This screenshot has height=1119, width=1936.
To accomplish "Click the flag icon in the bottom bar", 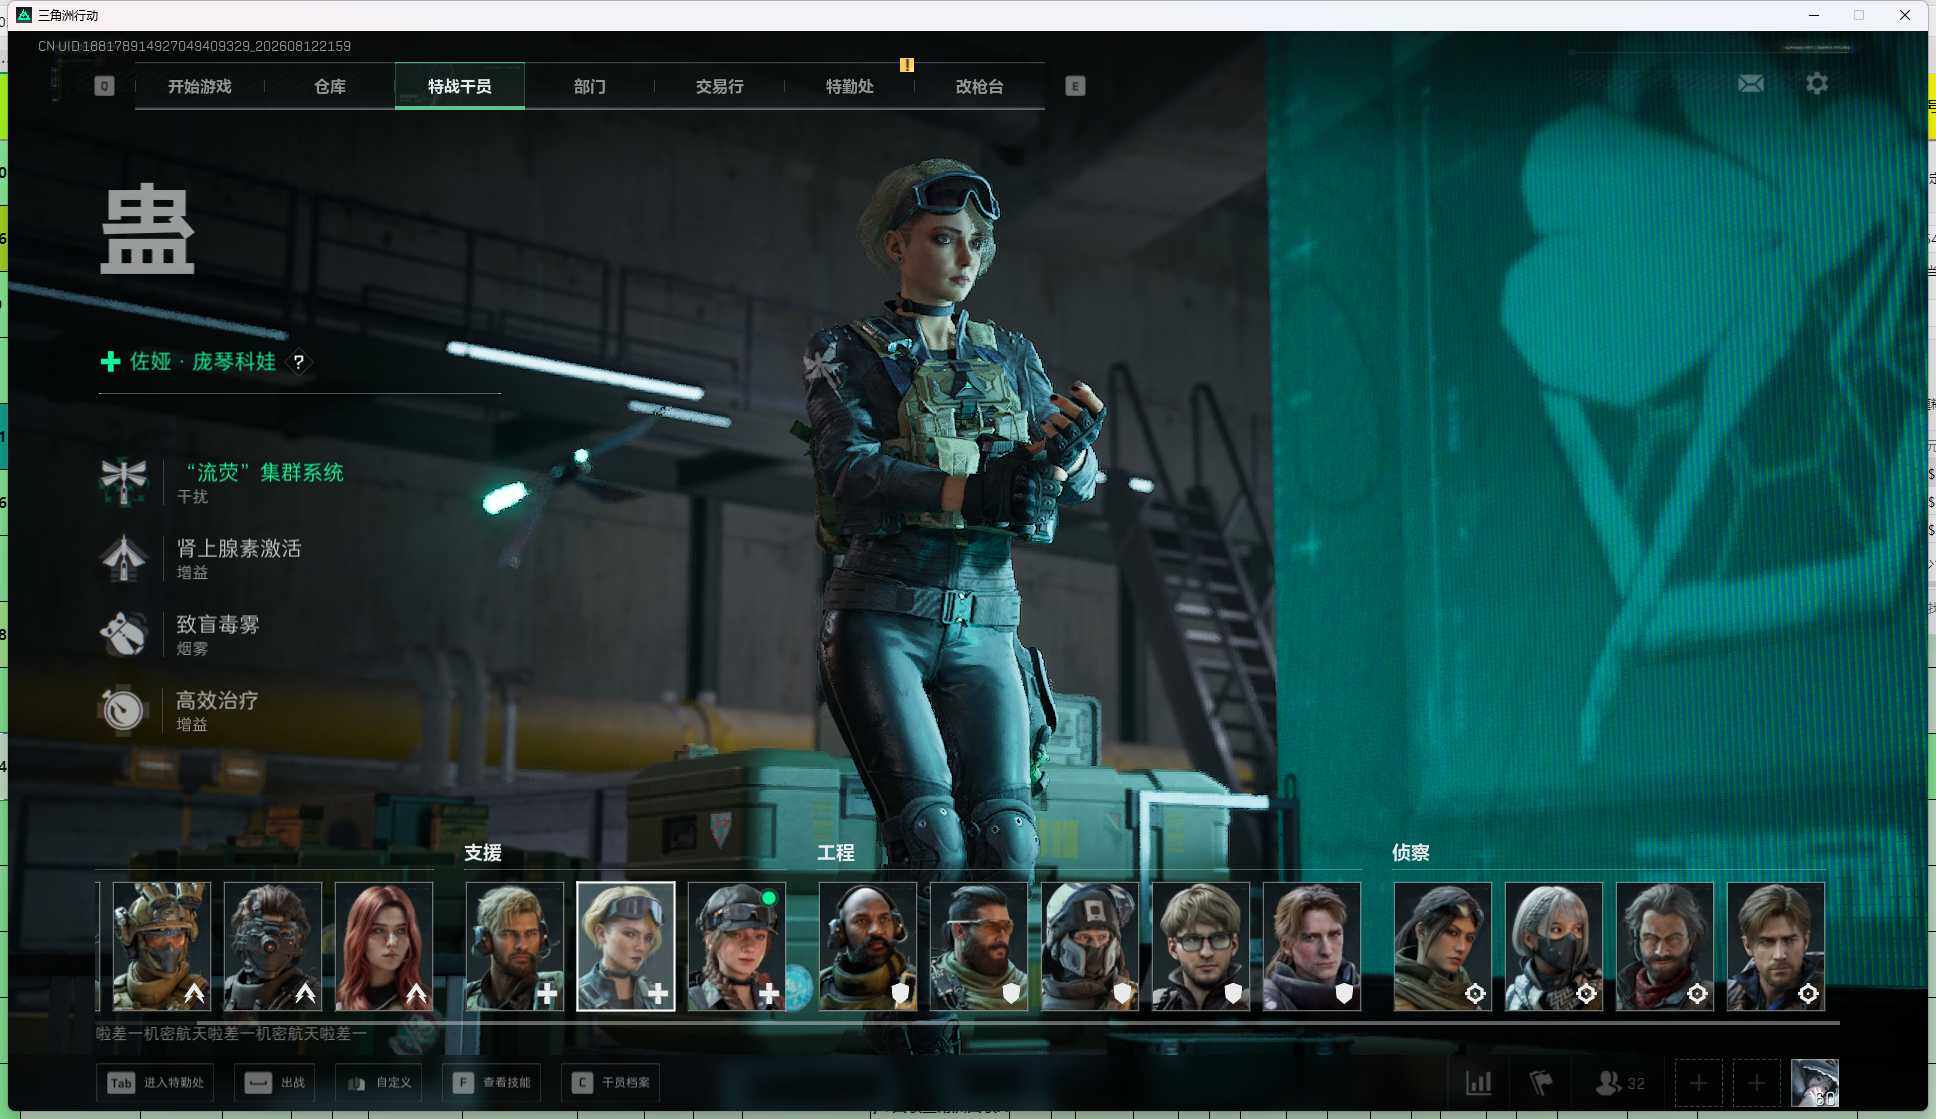I will pos(1541,1082).
